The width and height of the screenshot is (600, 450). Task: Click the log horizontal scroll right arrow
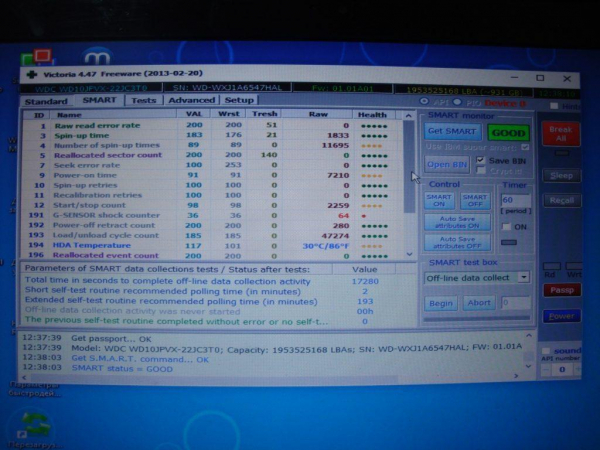point(516,376)
